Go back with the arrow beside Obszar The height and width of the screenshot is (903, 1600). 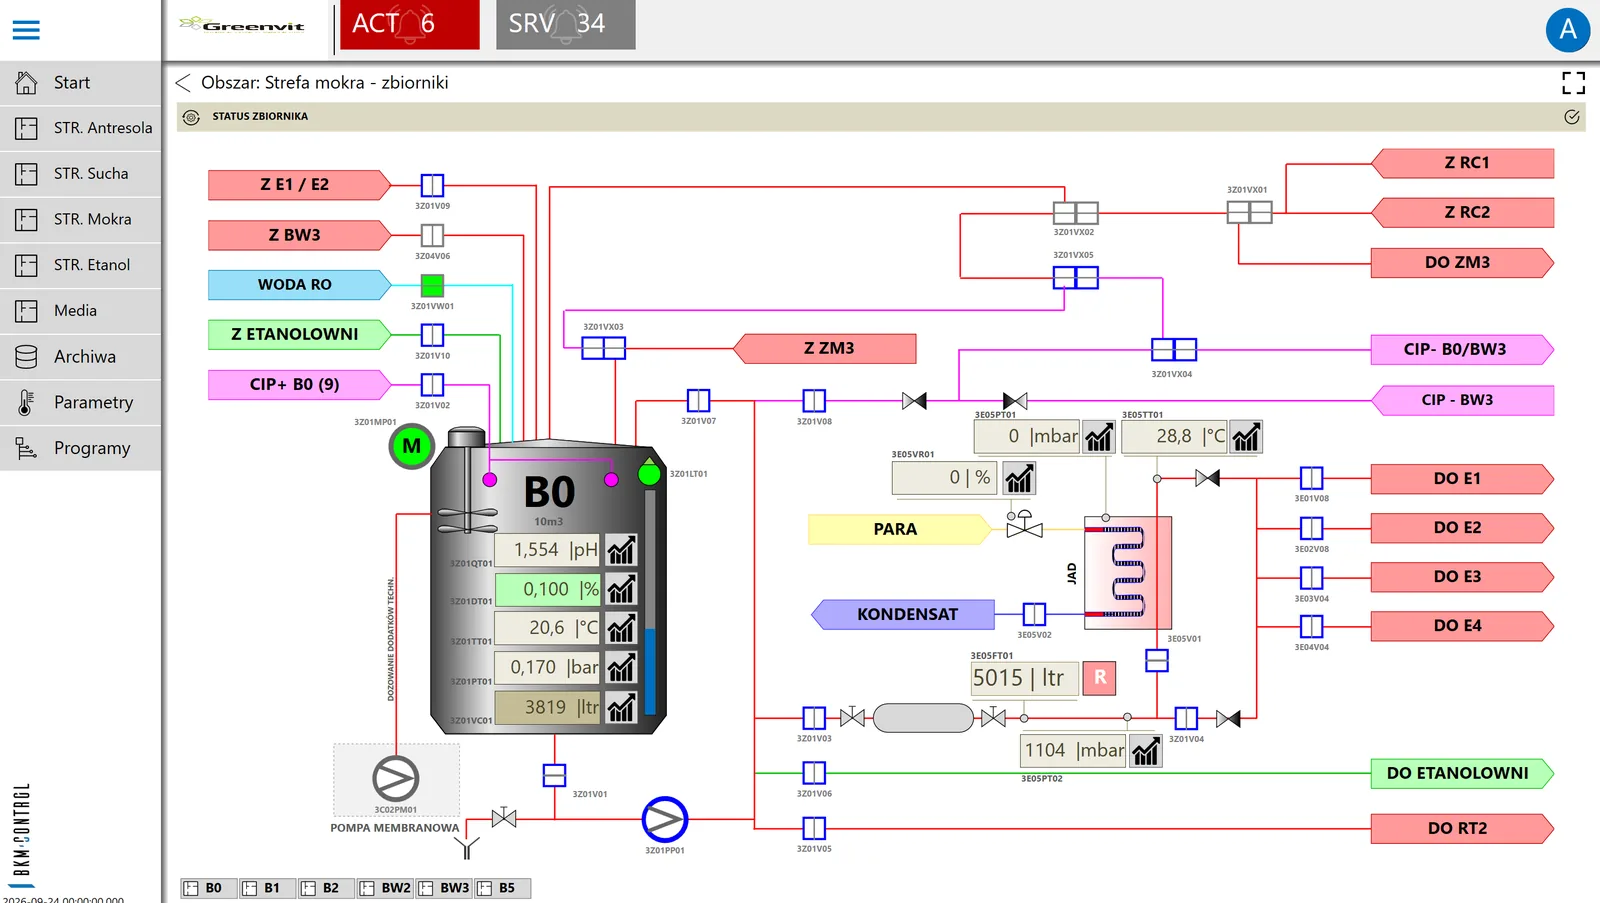coord(183,83)
